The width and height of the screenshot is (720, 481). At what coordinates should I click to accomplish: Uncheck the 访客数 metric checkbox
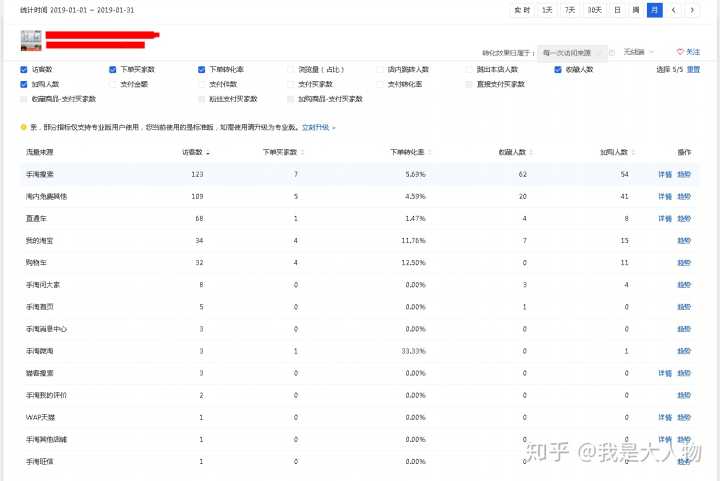pos(24,70)
